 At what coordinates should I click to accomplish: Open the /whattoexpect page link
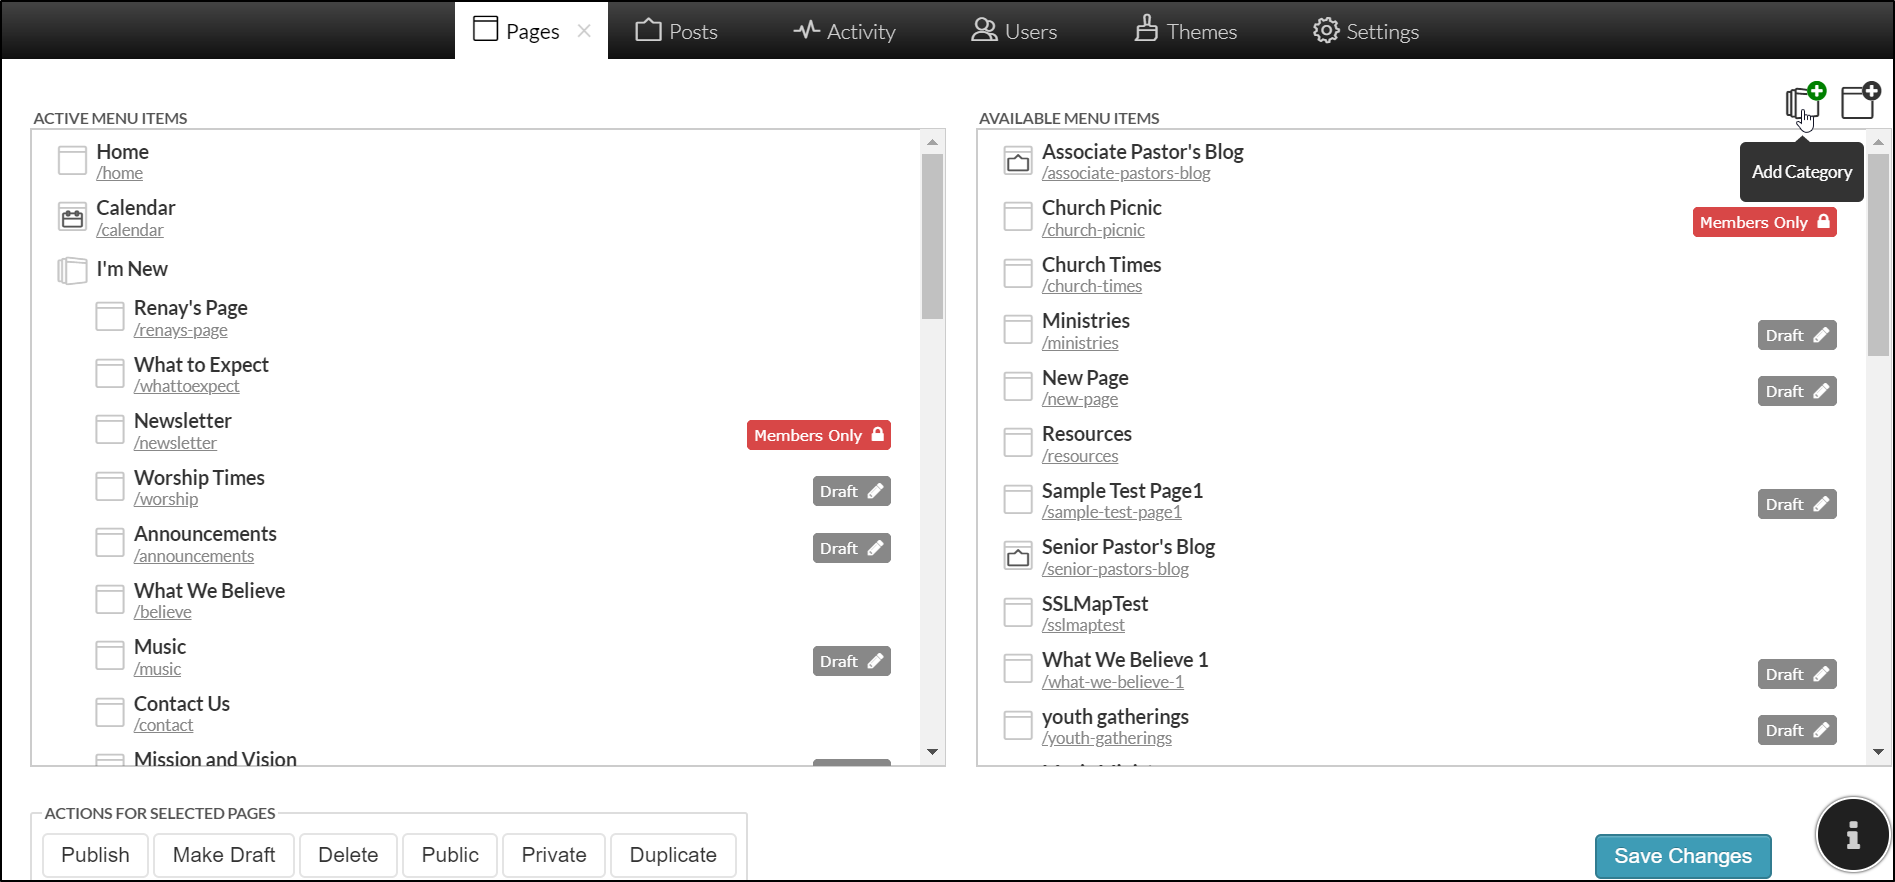point(187,387)
